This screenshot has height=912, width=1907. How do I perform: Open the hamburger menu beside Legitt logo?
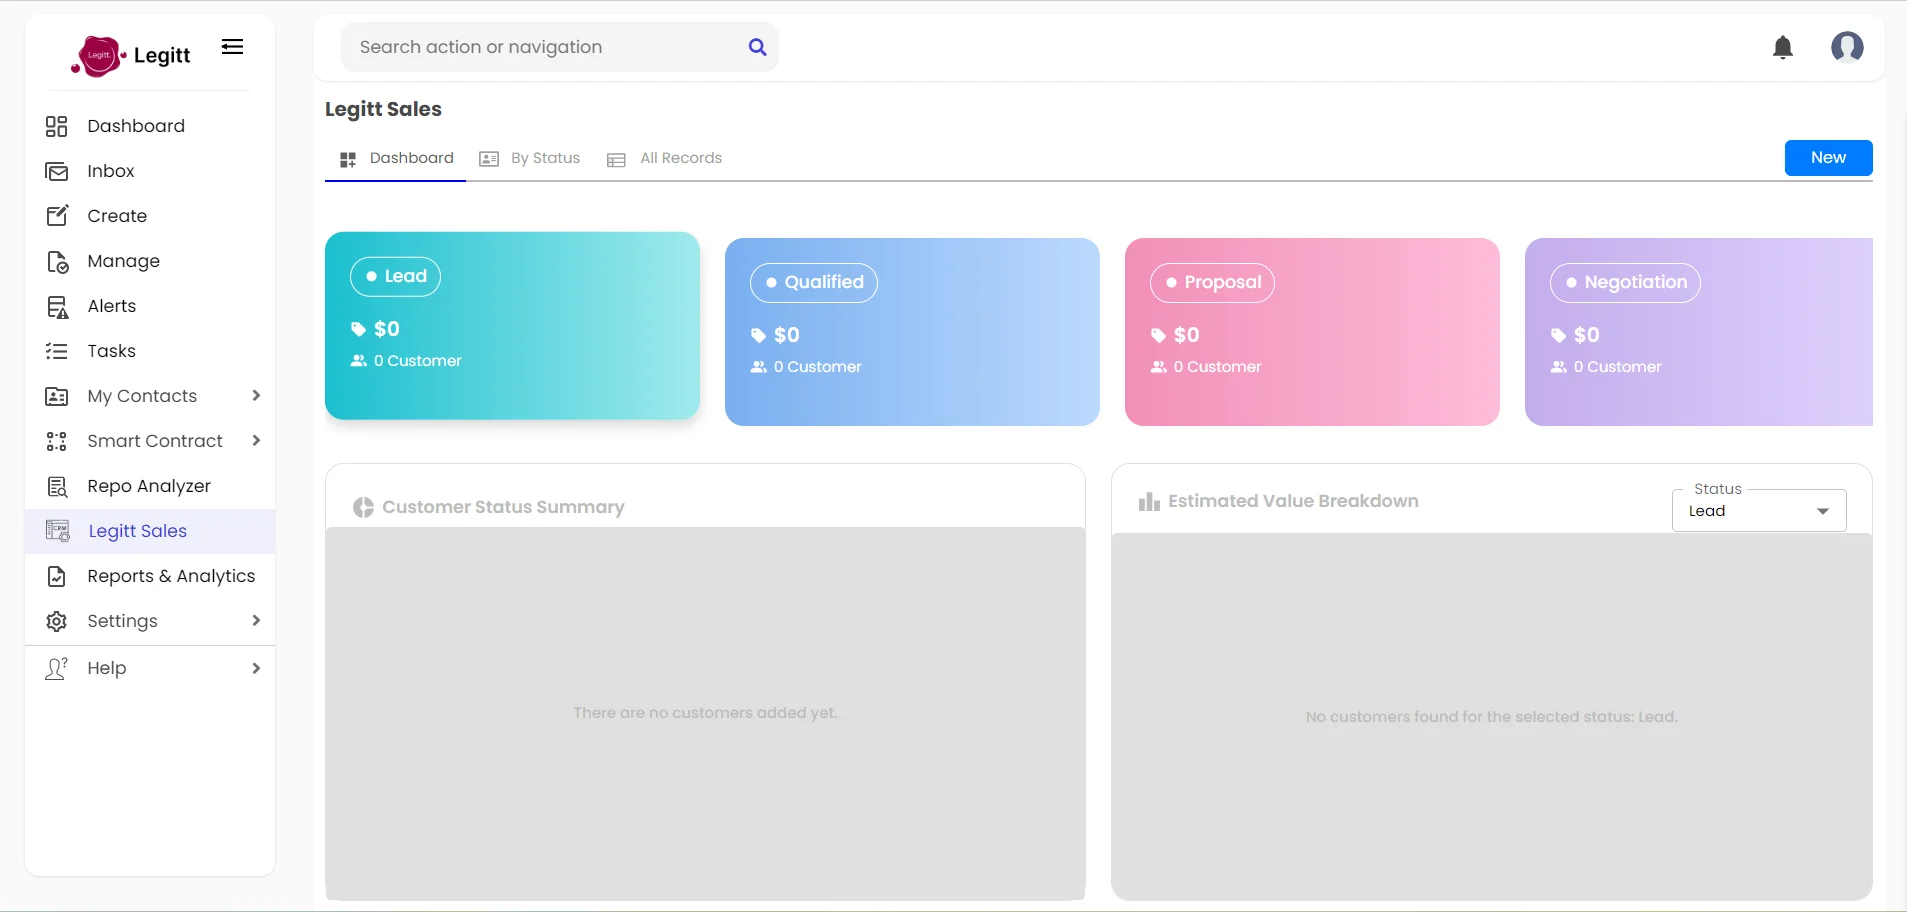(232, 46)
